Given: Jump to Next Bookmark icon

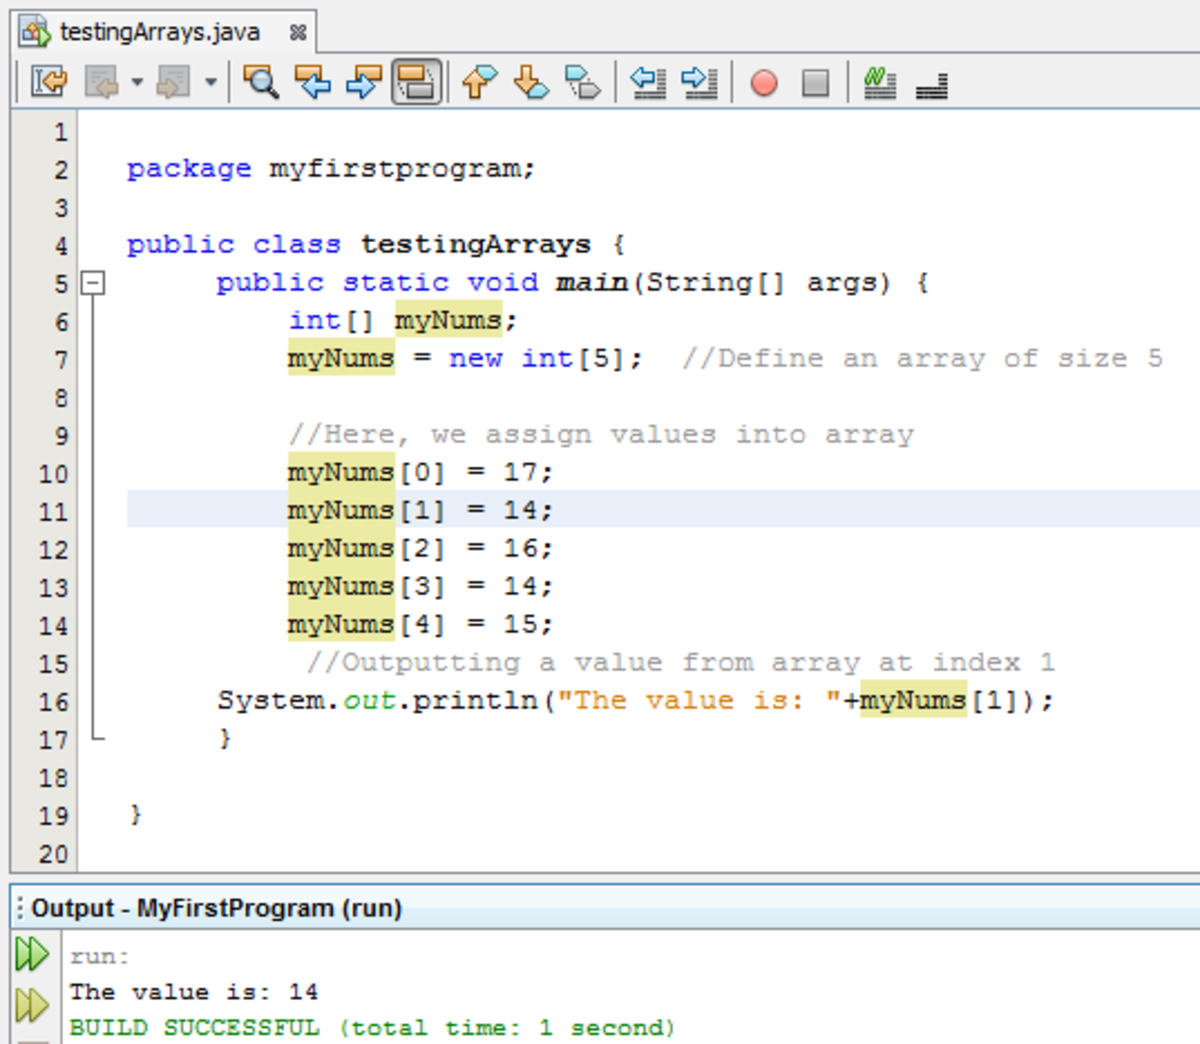Looking at the screenshot, I should pyautogui.click(x=531, y=82).
